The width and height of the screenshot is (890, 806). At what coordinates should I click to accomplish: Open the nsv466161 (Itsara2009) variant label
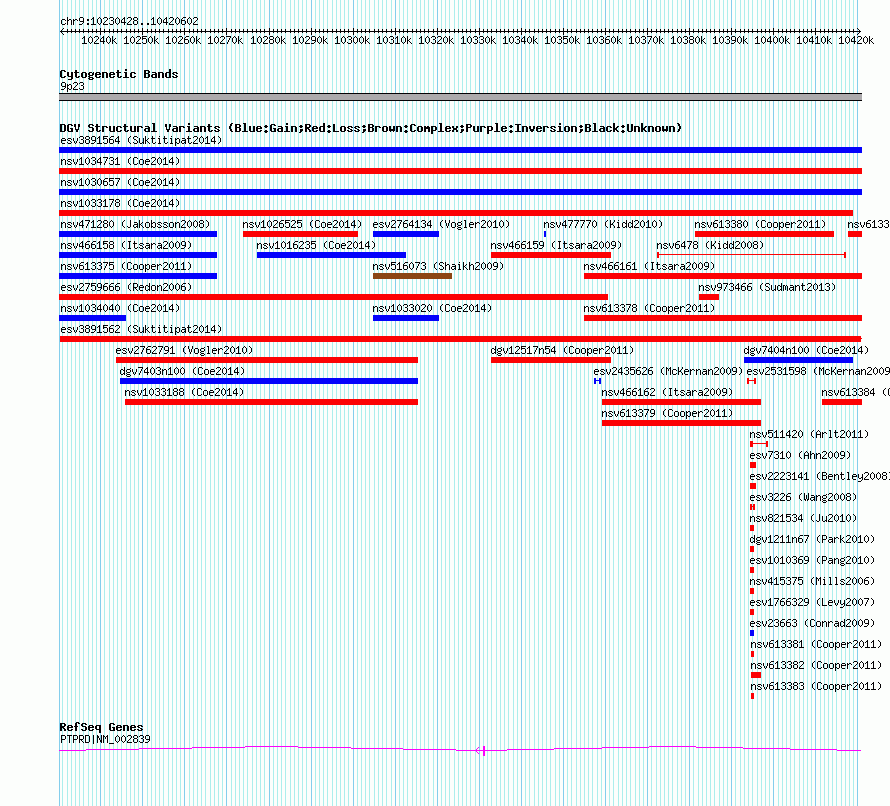649,266
